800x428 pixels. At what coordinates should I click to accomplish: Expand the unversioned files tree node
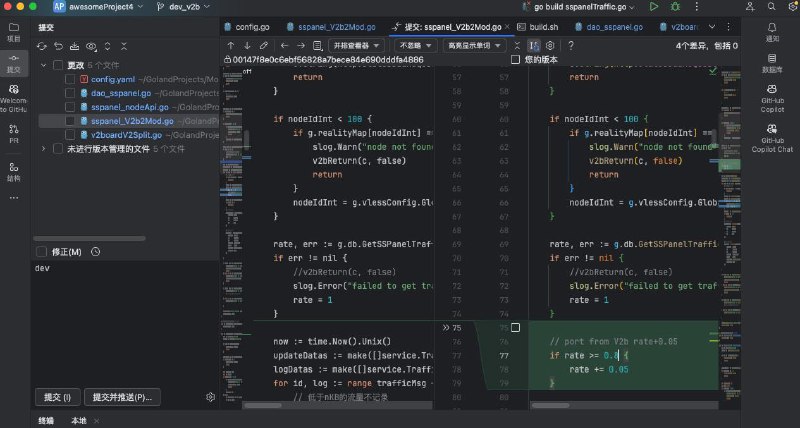(43, 149)
